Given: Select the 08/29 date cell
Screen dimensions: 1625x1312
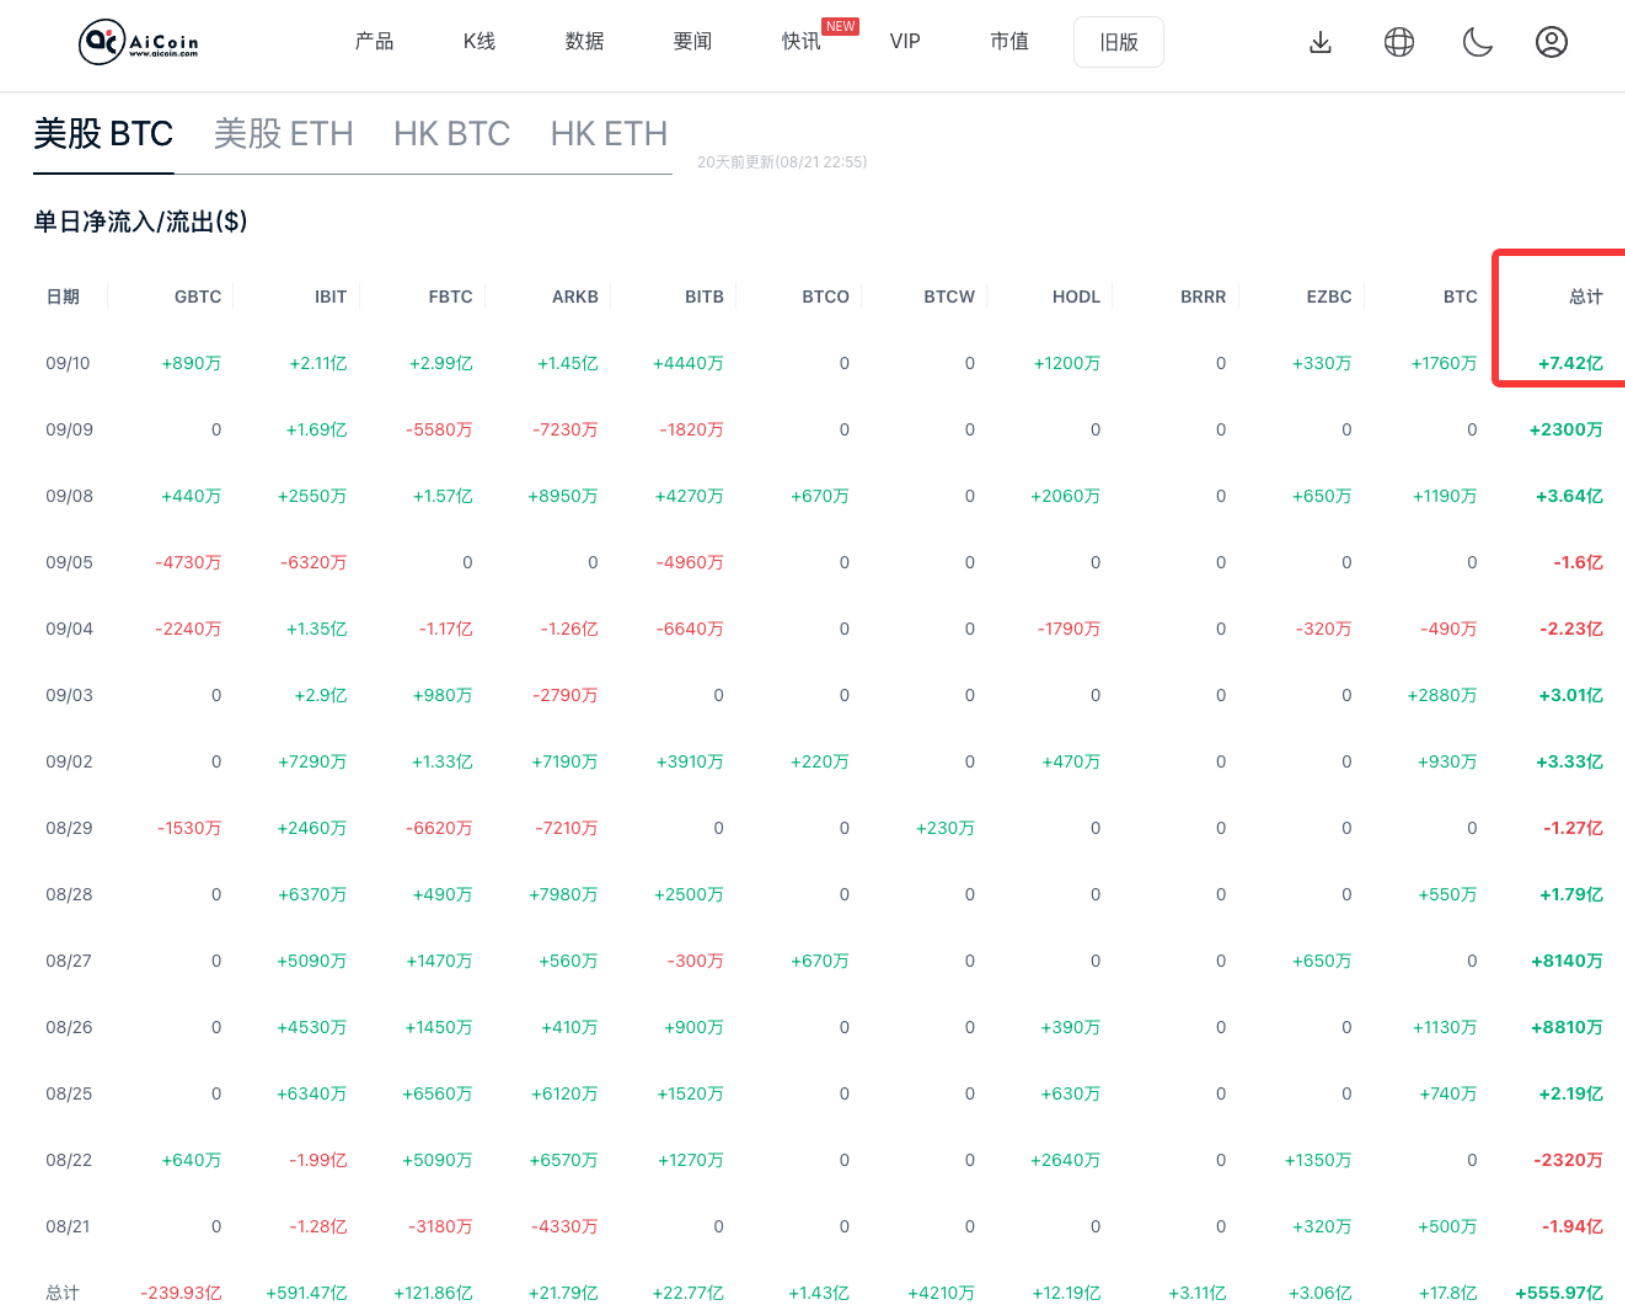Looking at the screenshot, I should point(69,828).
